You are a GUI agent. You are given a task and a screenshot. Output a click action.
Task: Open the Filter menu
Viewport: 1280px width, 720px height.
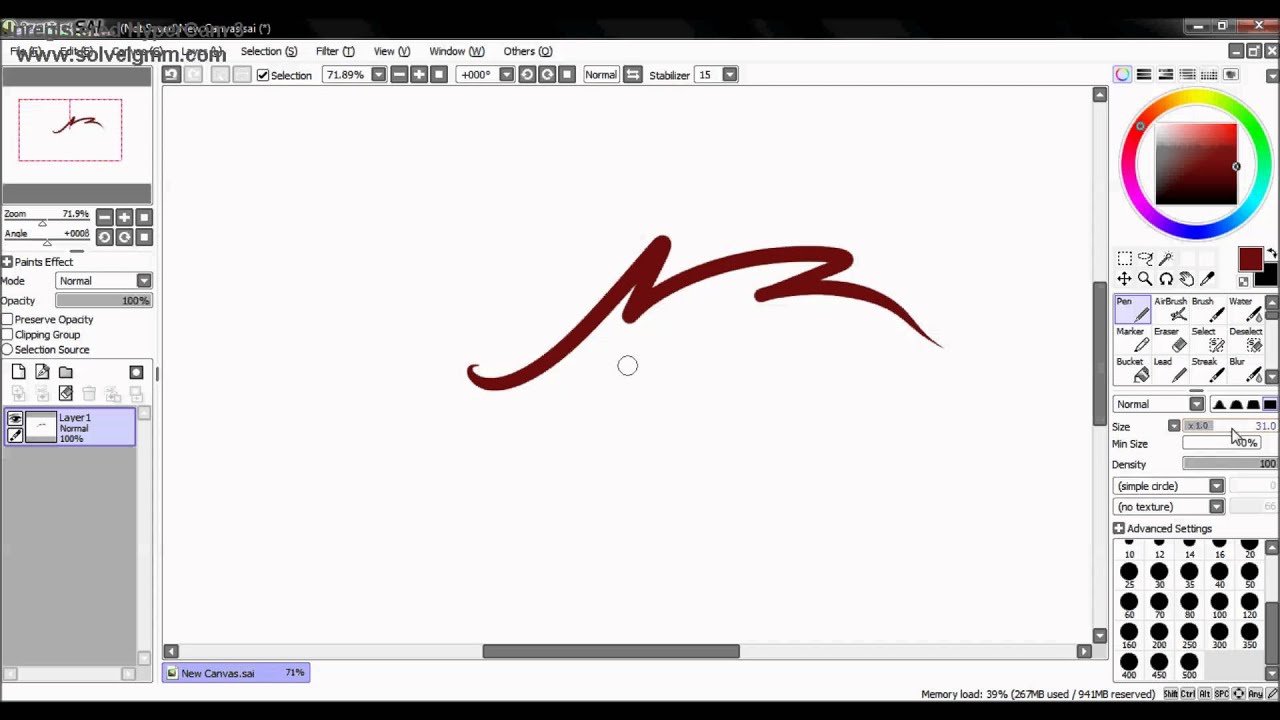[335, 51]
